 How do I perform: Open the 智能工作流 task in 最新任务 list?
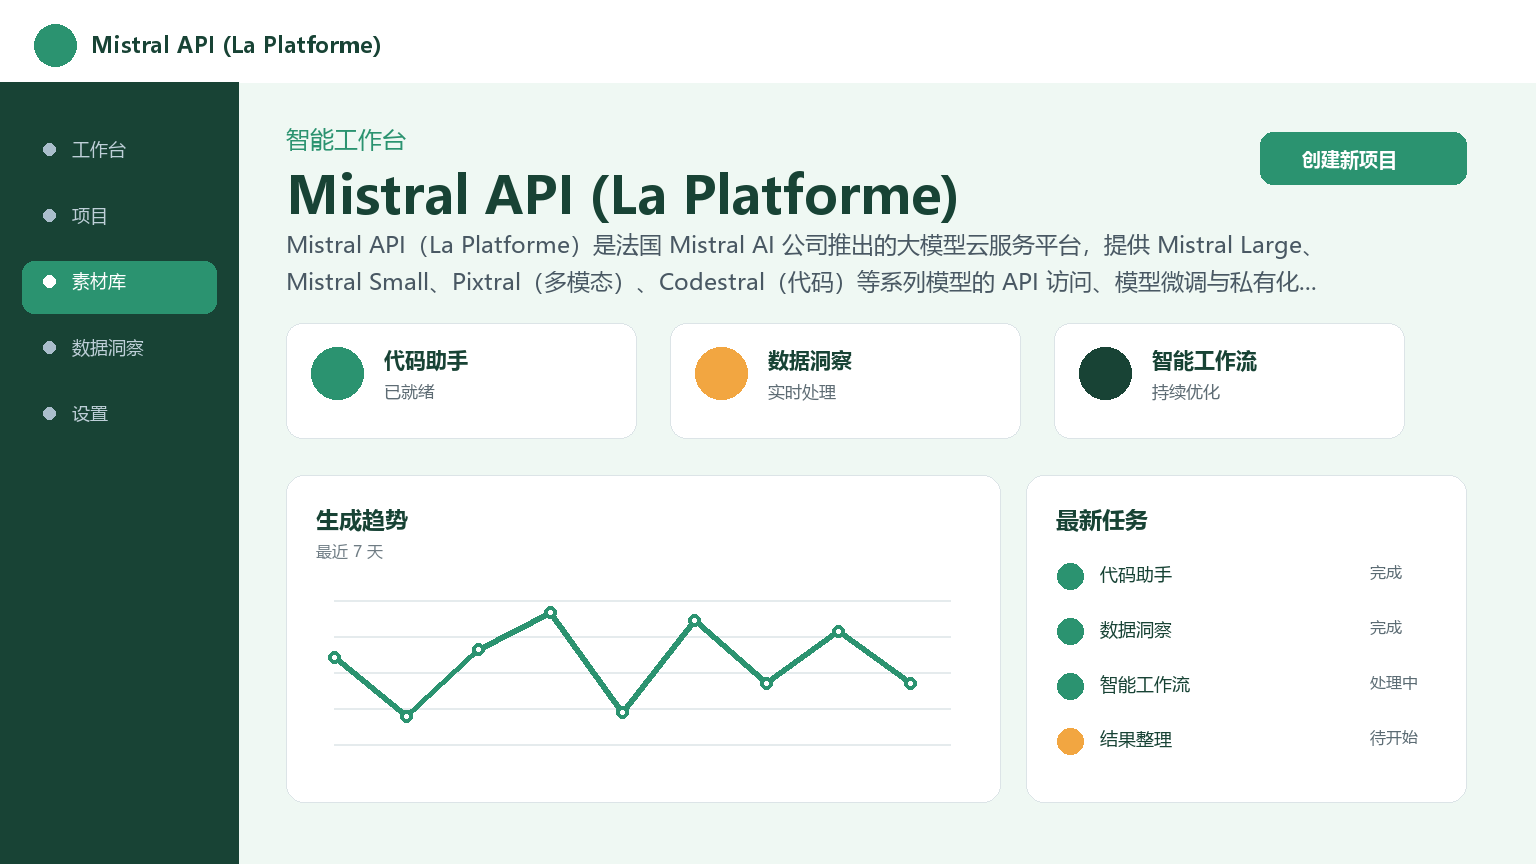pos(1145,685)
